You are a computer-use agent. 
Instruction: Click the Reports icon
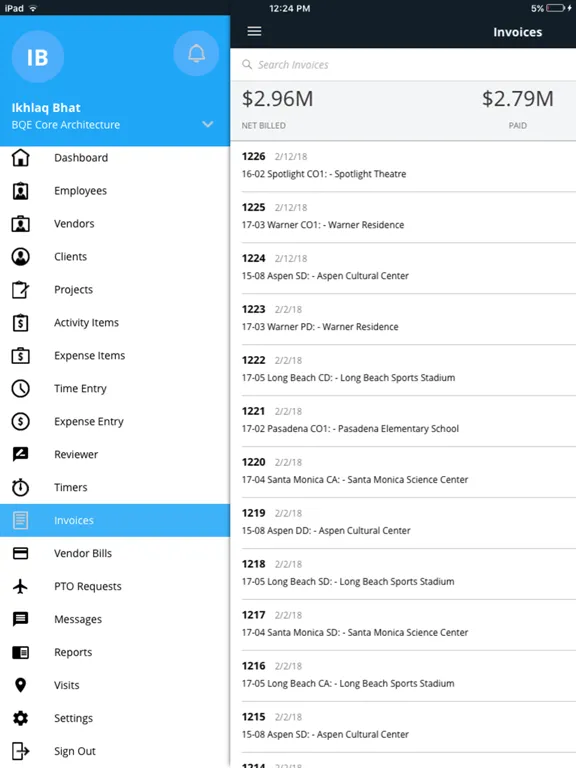[21, 652]
